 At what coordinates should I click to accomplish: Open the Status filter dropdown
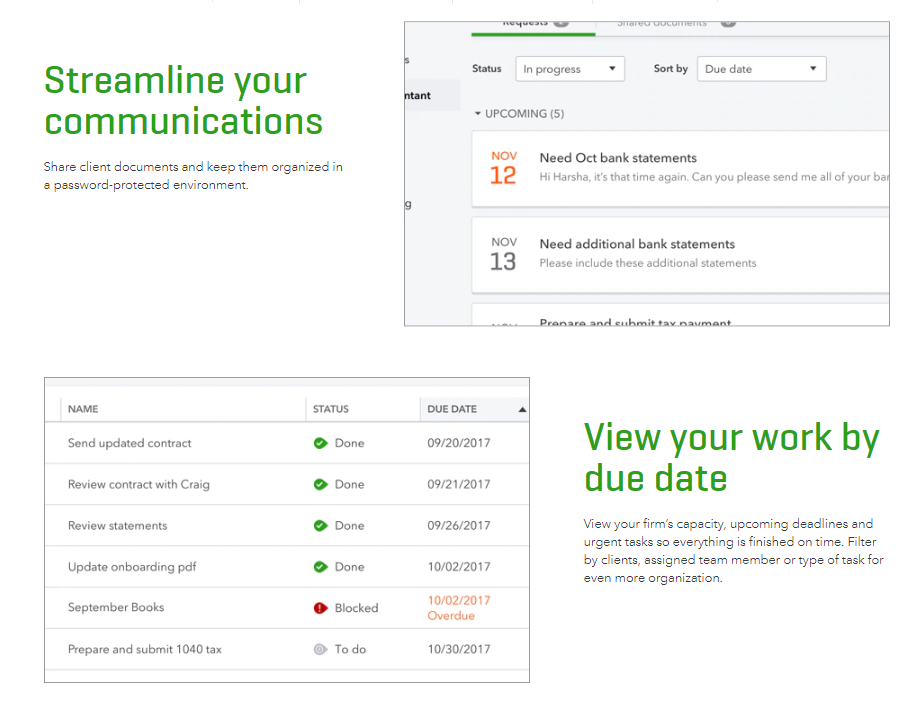coord(568,69)
